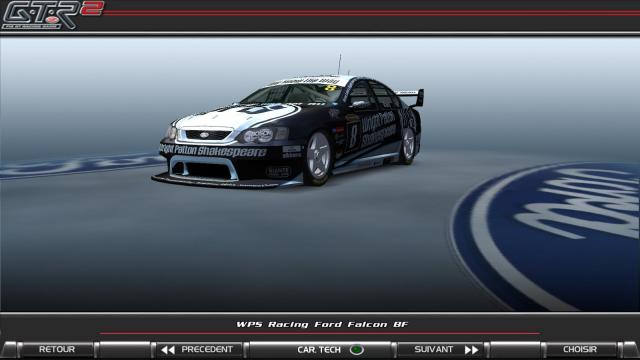The height and width of the screenshot is (360, 640).
Task: Click the number 8 decal on the car door
Action: pos(353,137)
